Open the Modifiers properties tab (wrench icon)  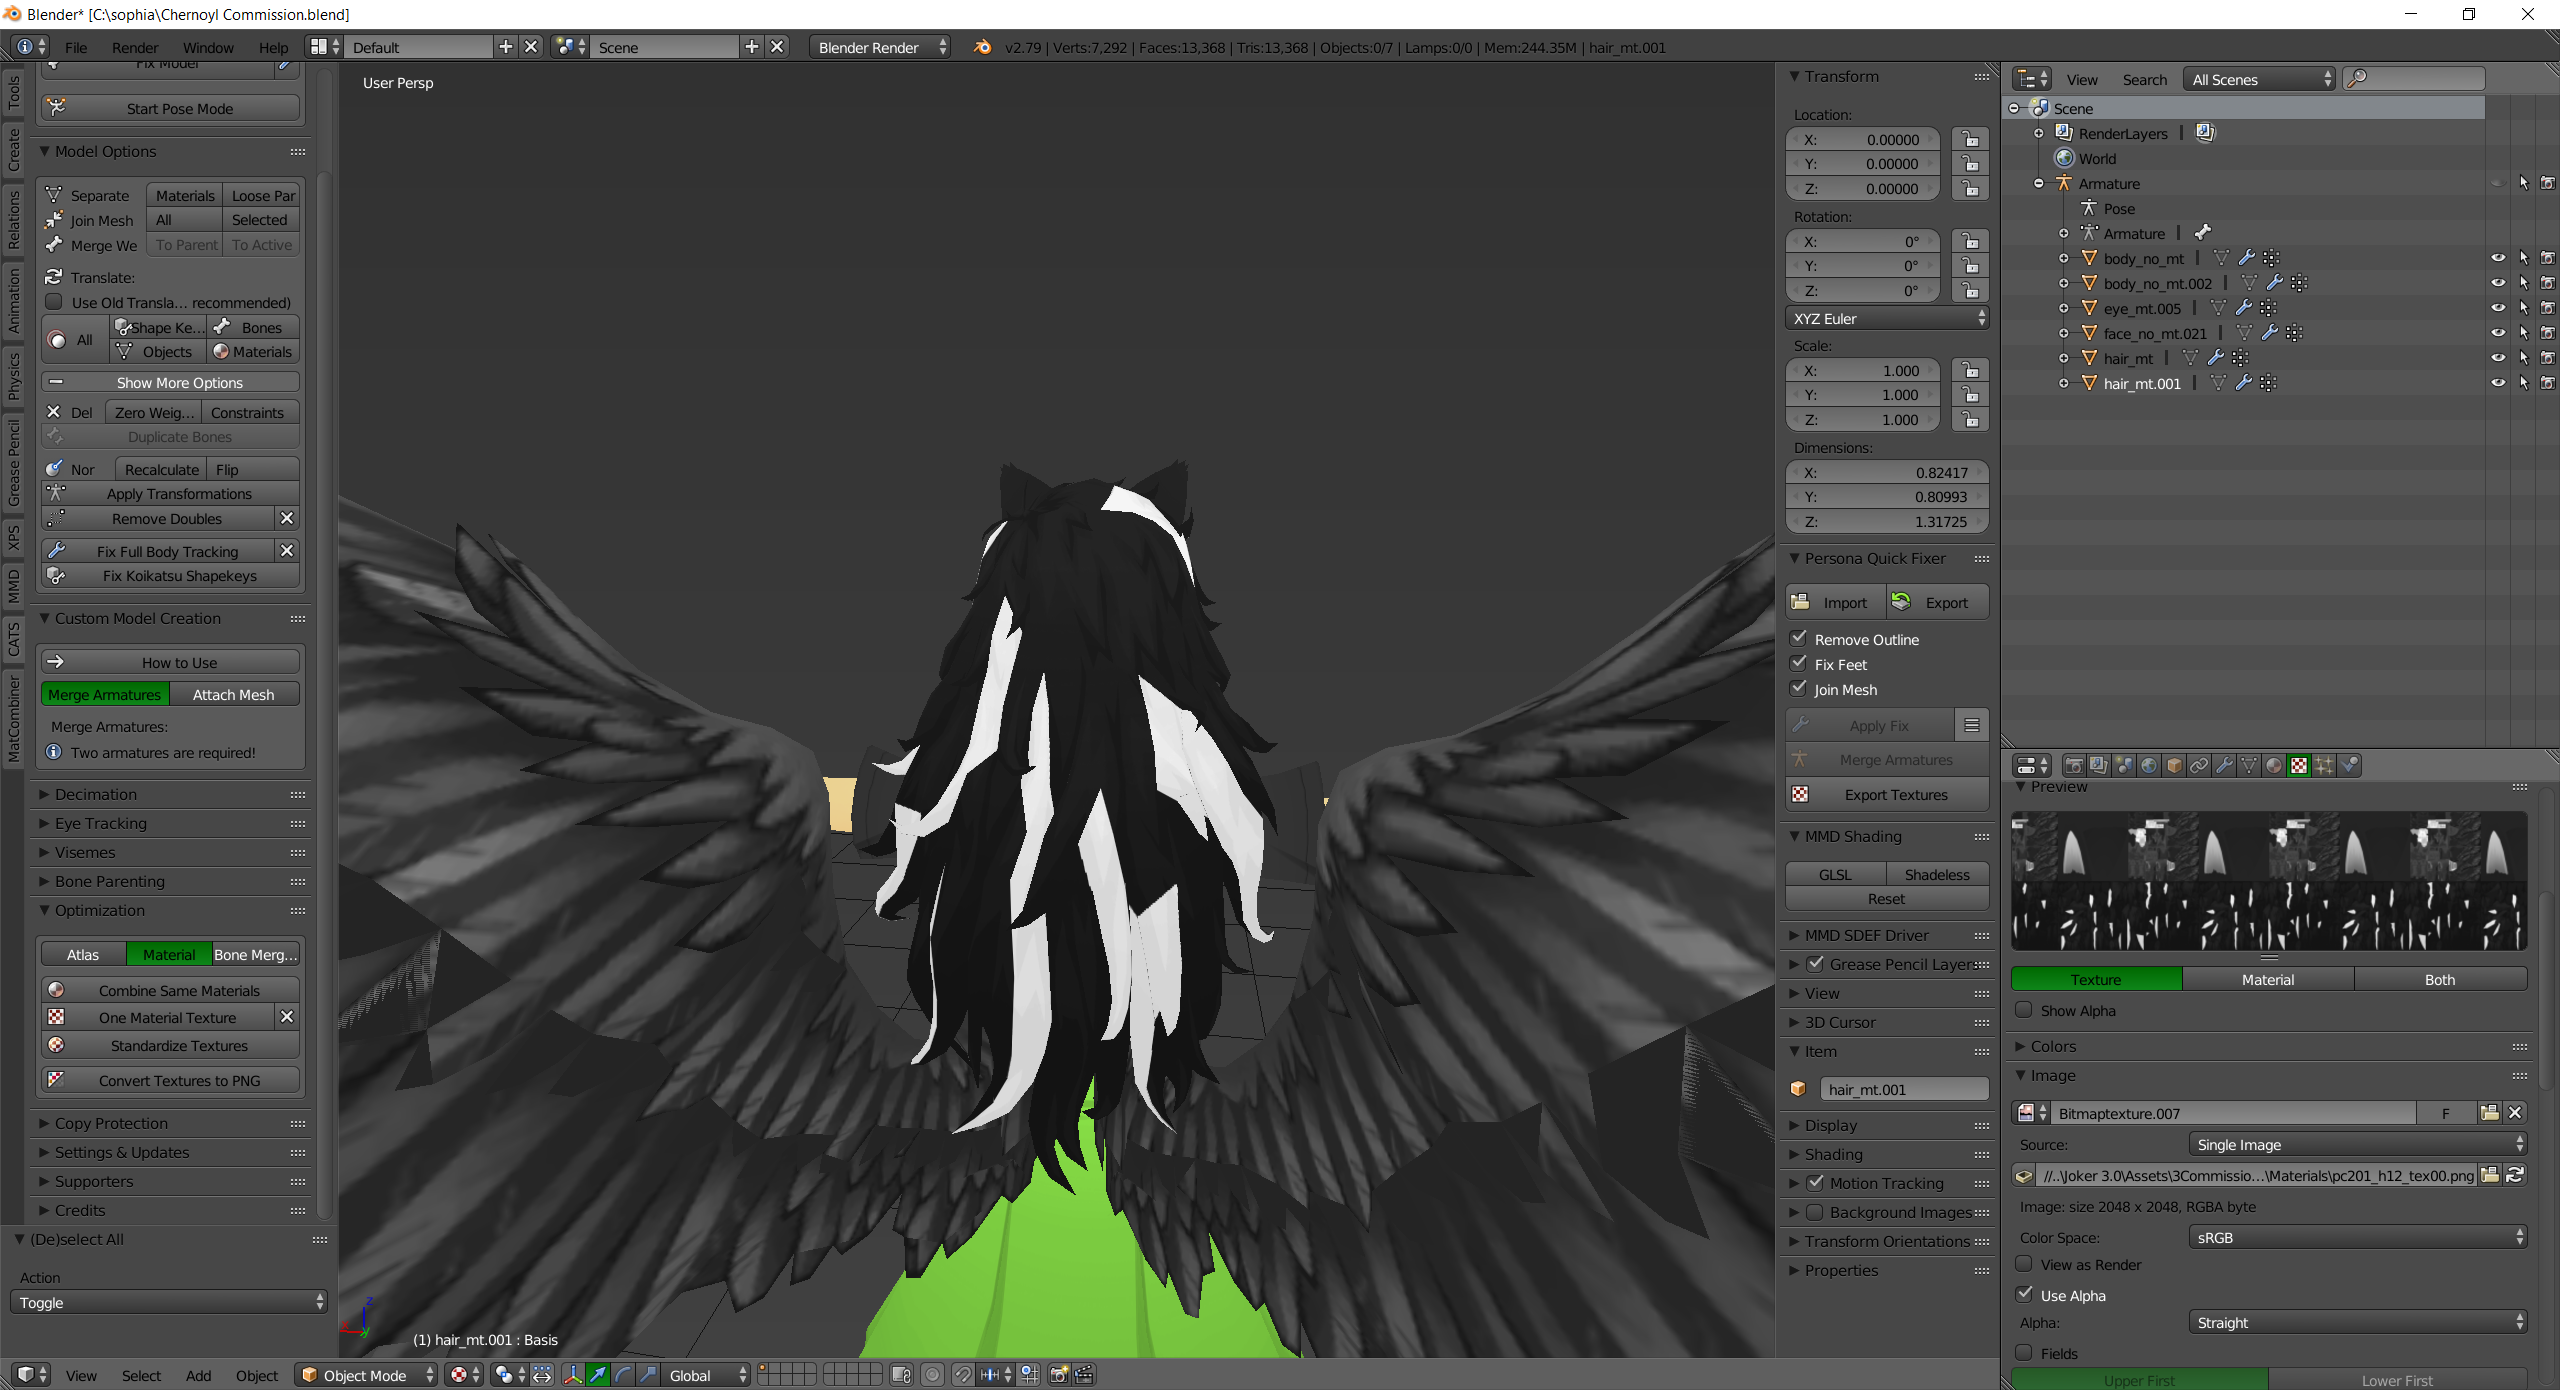pyautogui.click(x=2224, y=765)
